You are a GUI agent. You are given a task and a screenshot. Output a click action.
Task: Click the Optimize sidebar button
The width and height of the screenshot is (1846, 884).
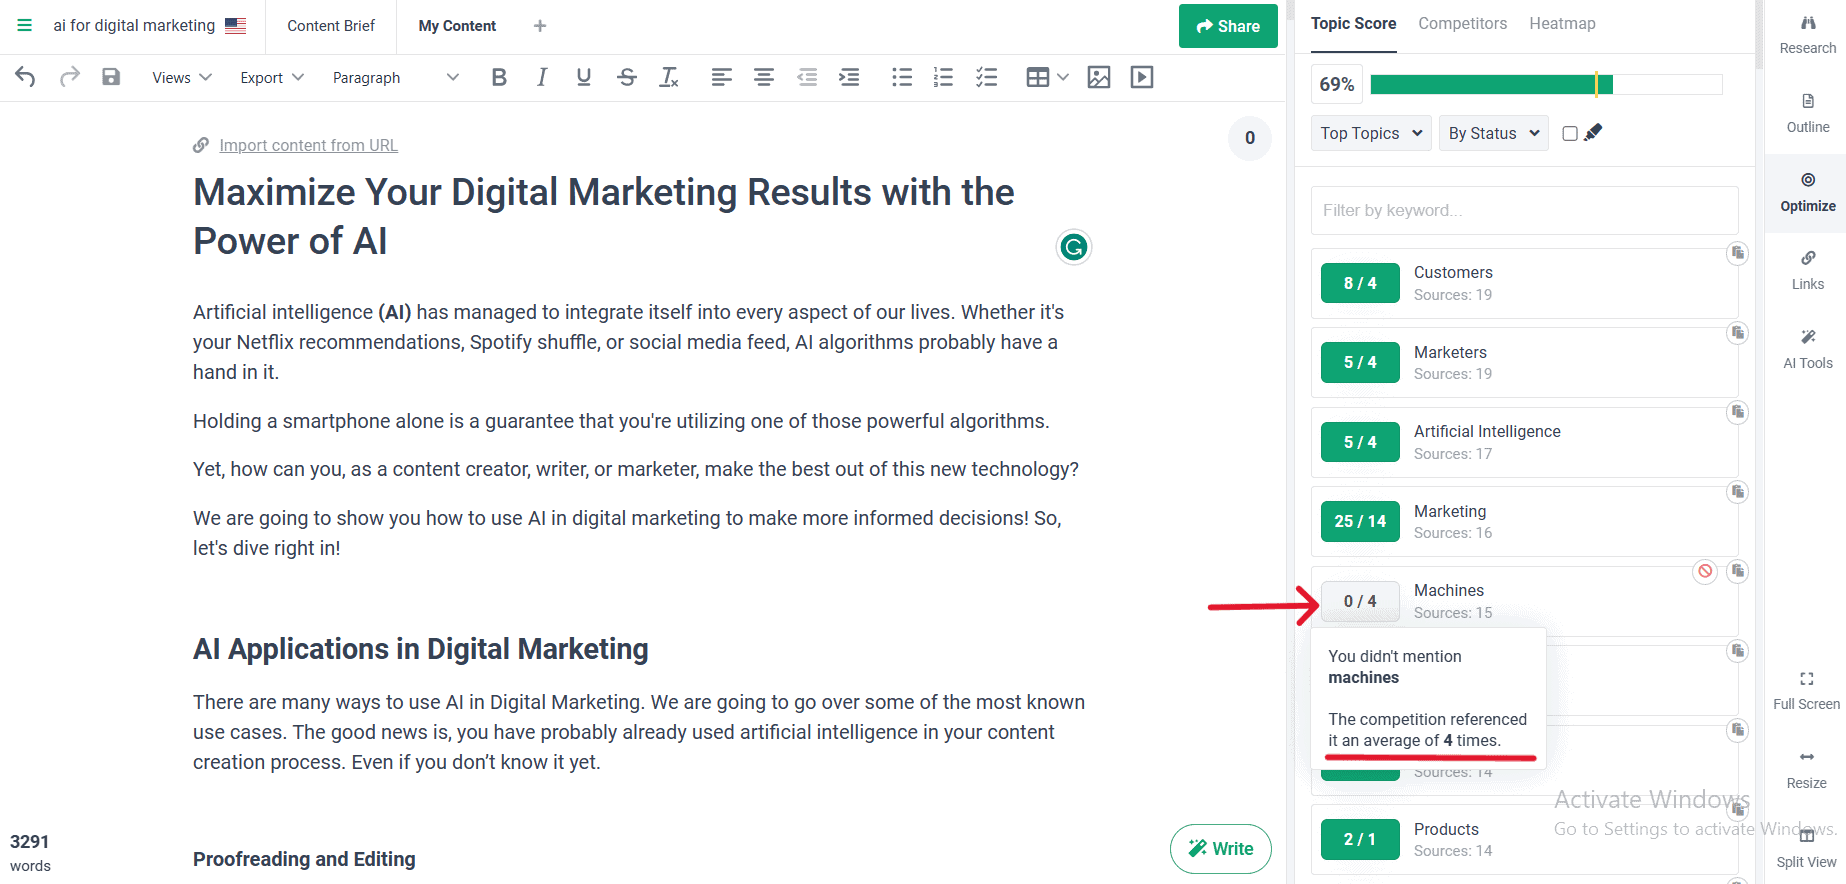tap(1808, 193)
